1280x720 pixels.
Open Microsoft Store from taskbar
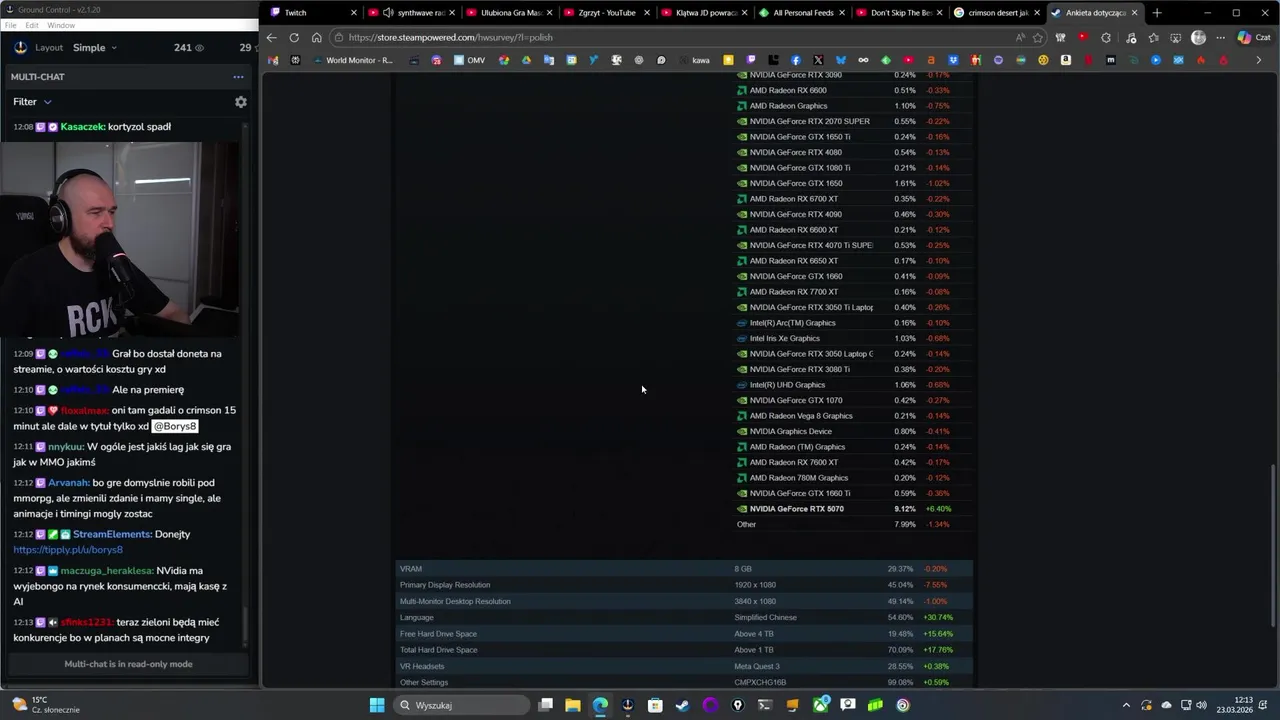(655, 705)
